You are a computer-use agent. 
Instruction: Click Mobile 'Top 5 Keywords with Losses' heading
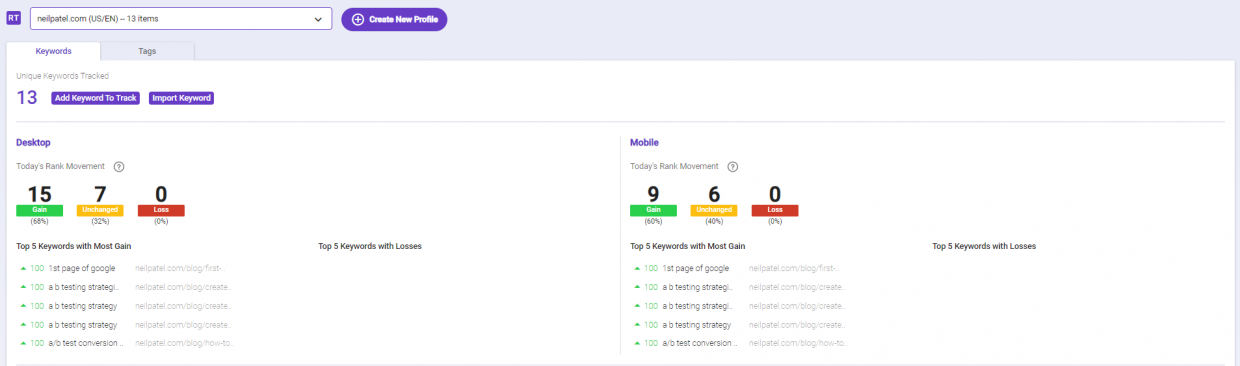tap(984, 245)
